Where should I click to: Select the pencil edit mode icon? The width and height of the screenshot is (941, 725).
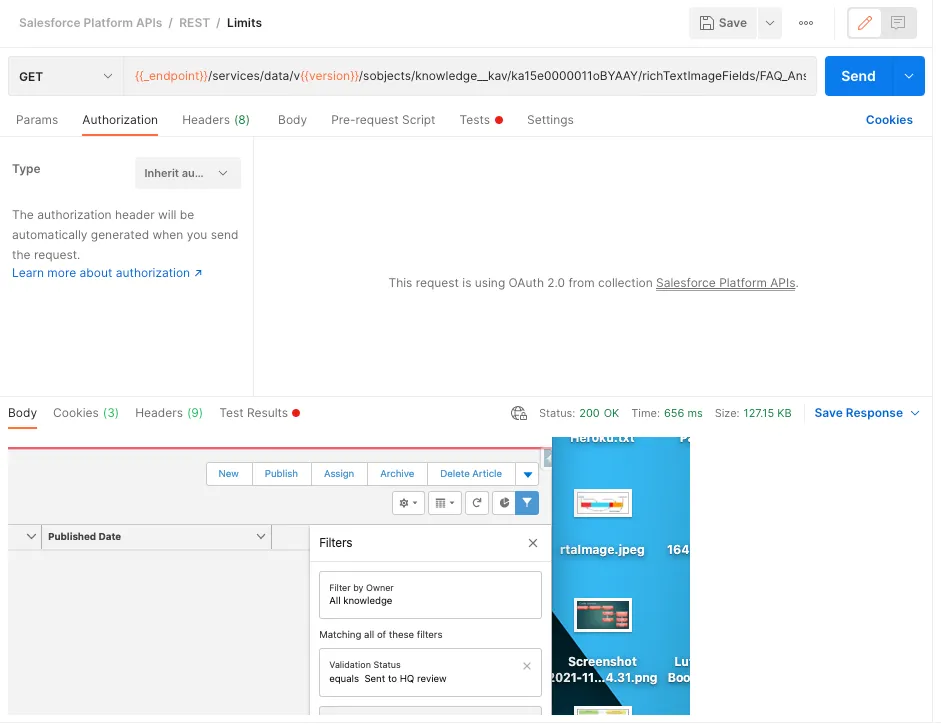point(864,22)
